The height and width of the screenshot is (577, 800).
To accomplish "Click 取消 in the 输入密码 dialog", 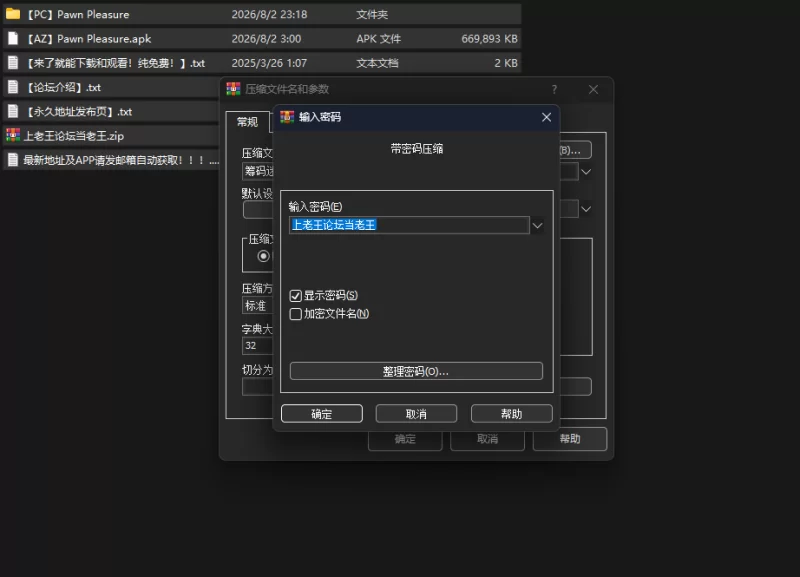I will [x=416, y=414].
